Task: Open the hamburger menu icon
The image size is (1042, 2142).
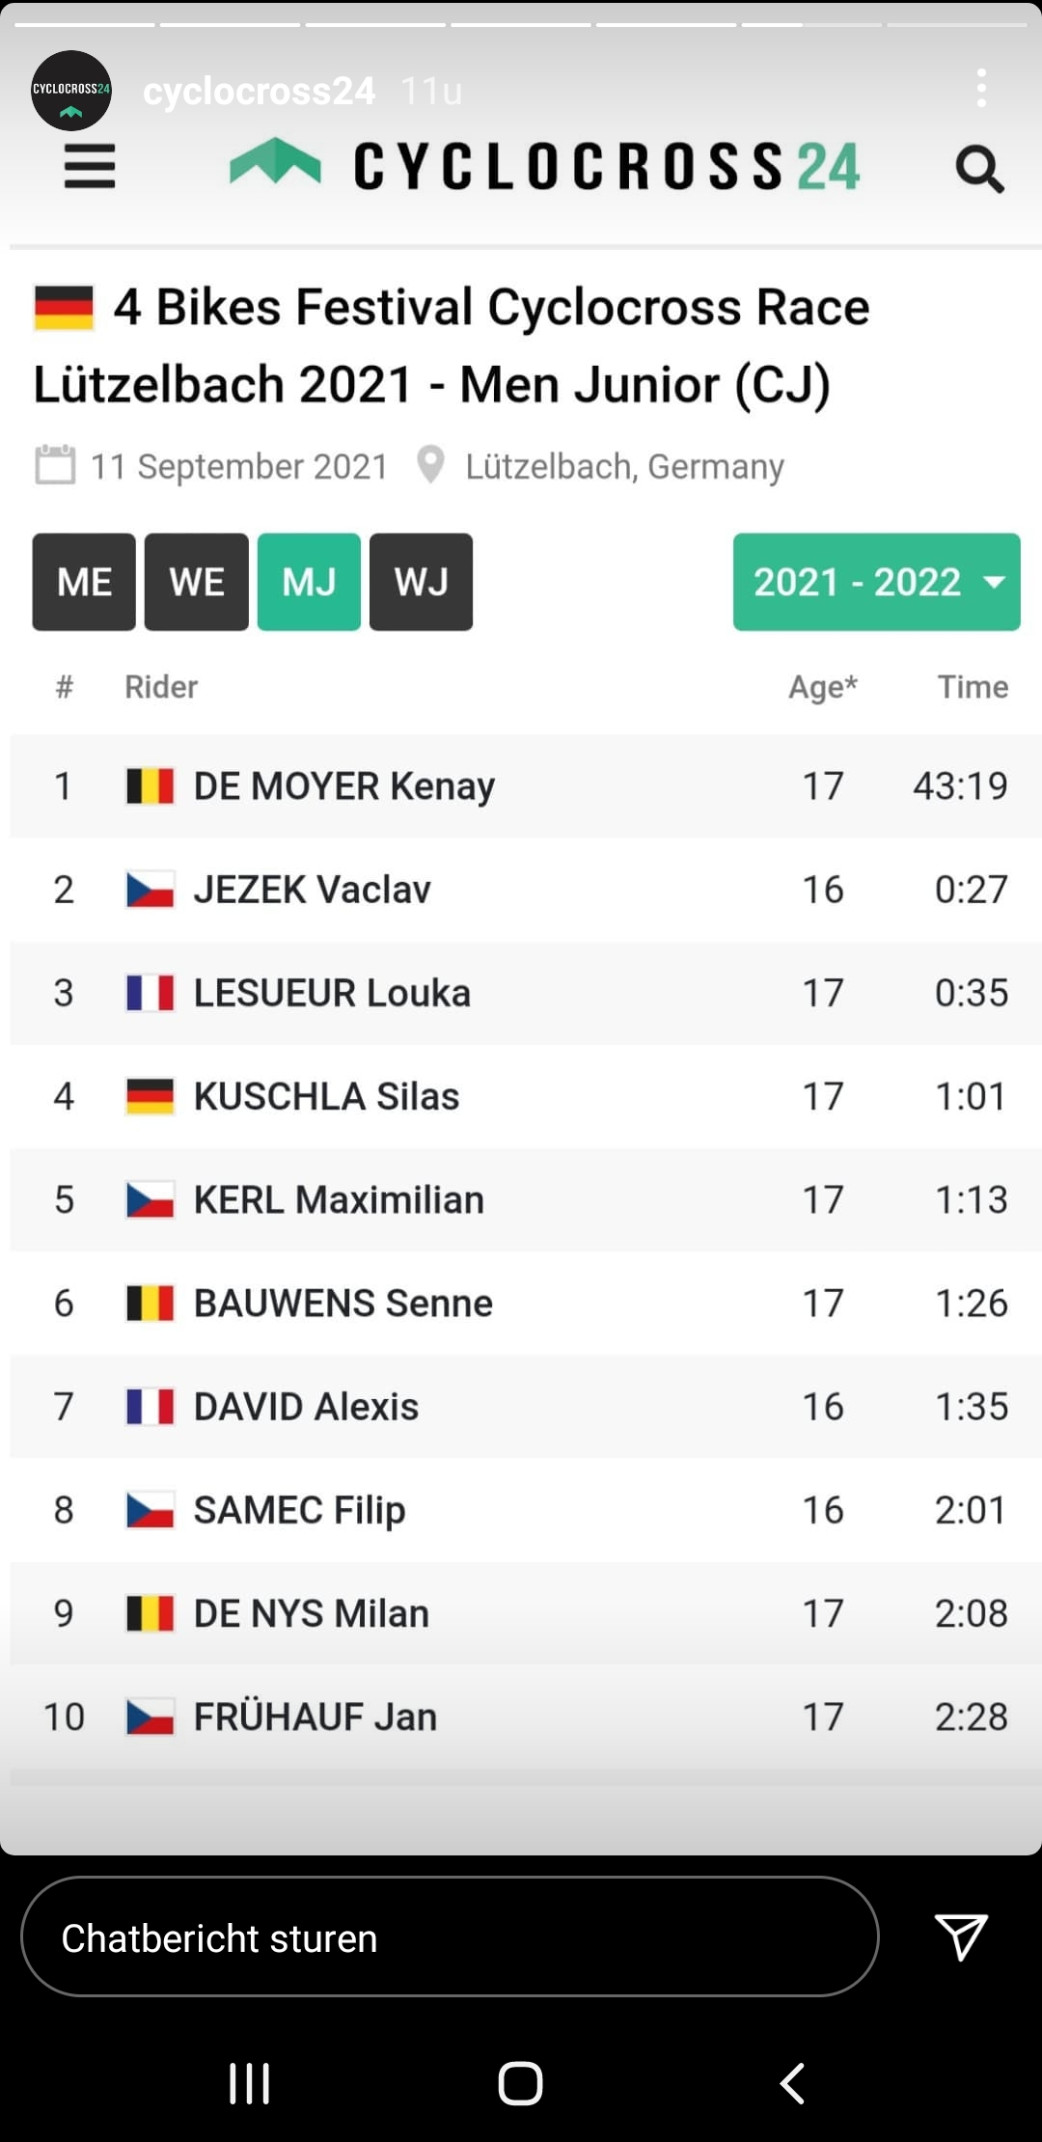Action: [x=90, y=166]
